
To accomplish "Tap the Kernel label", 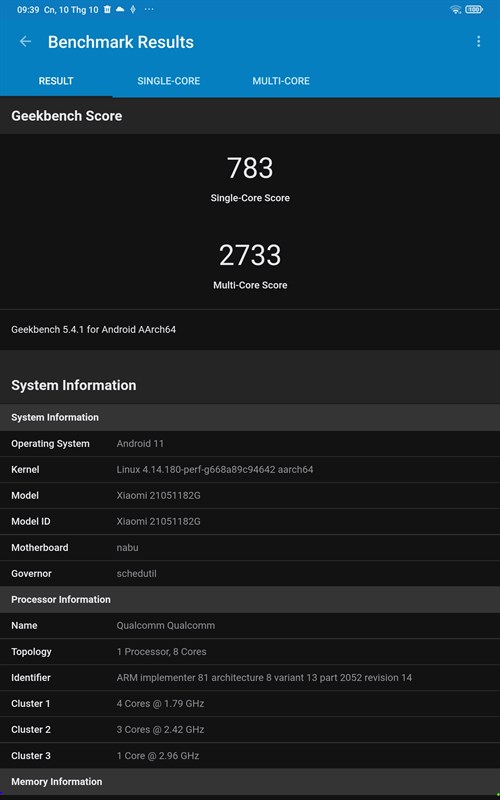I will [x=25, y=469].
